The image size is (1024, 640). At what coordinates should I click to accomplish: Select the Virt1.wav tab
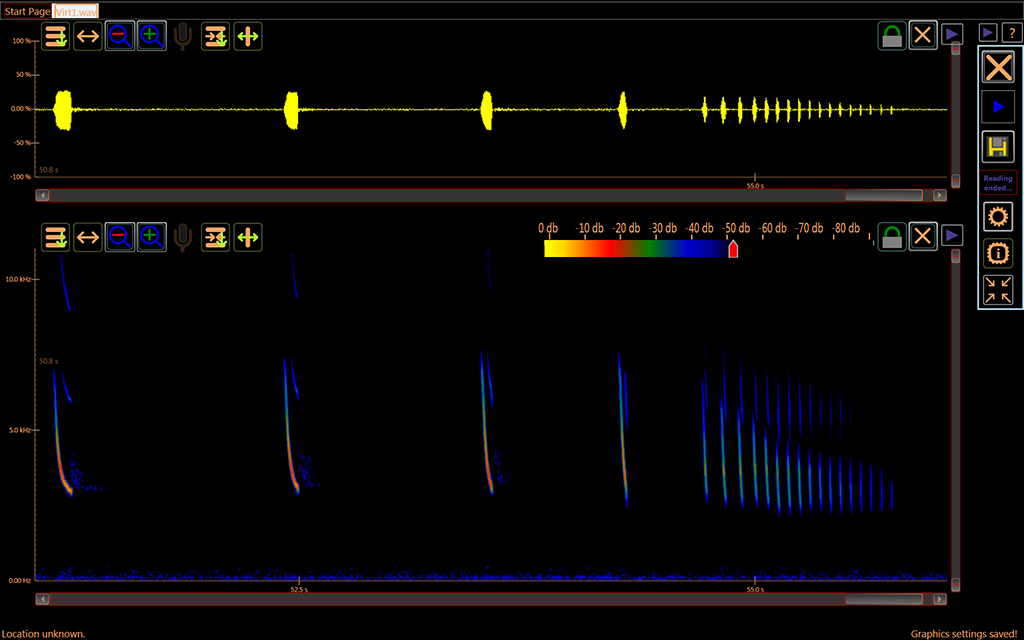(77, 10)
